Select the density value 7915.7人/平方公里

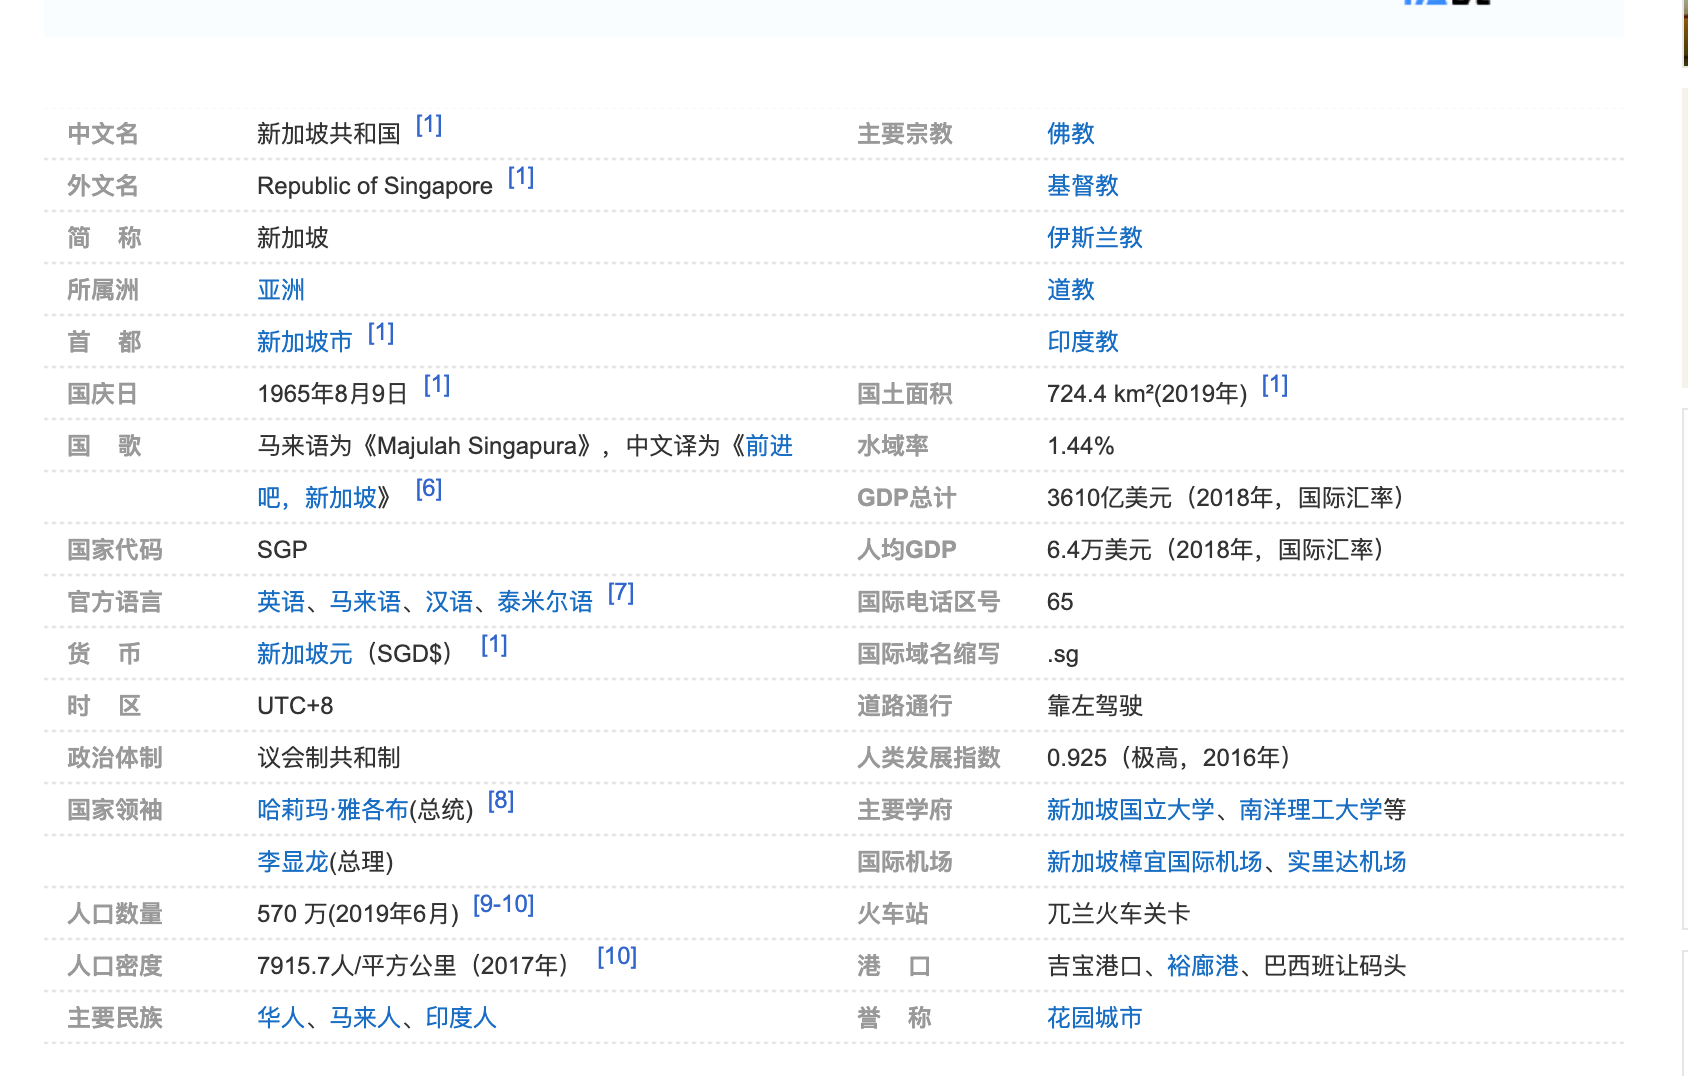pyautogui.click(x=357, y=966)
